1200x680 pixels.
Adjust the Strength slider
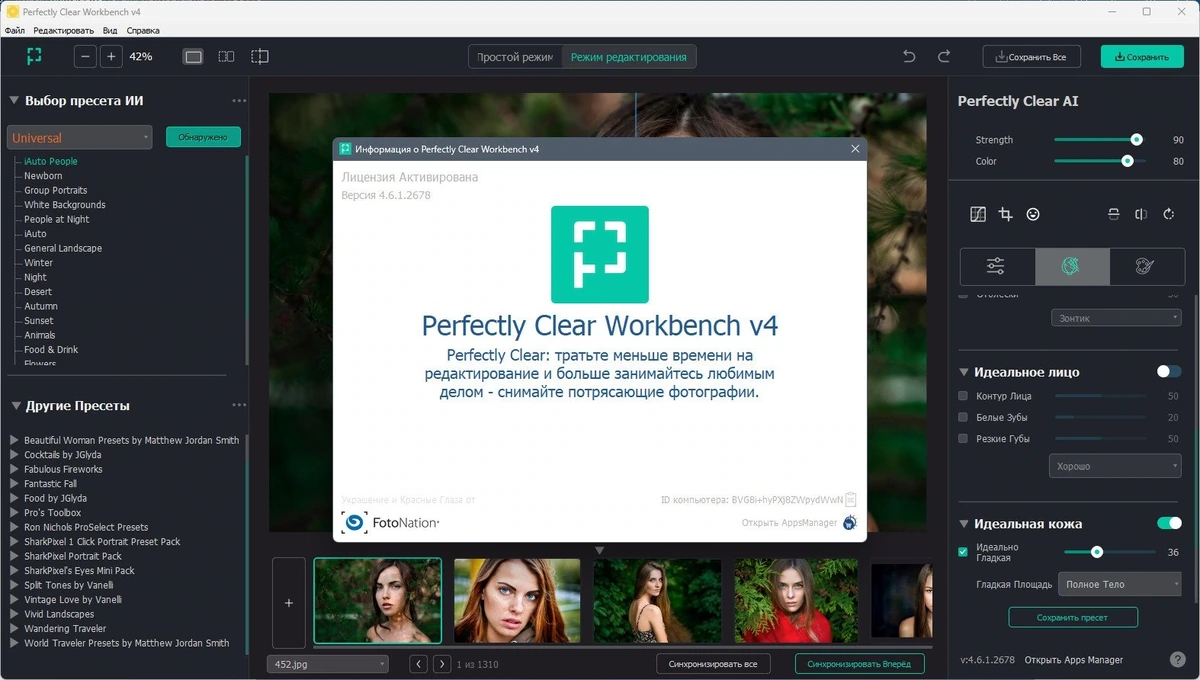coord(1136,140)
